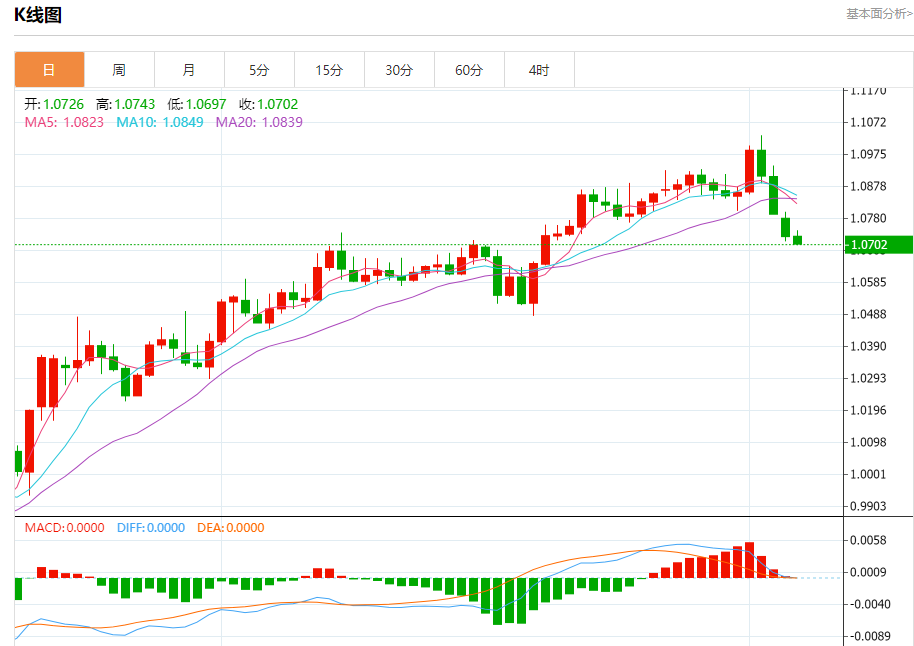Screen dimensions: 914x646
Task: Click the DIFF: 0.0000 label
Action: (151, 528)
